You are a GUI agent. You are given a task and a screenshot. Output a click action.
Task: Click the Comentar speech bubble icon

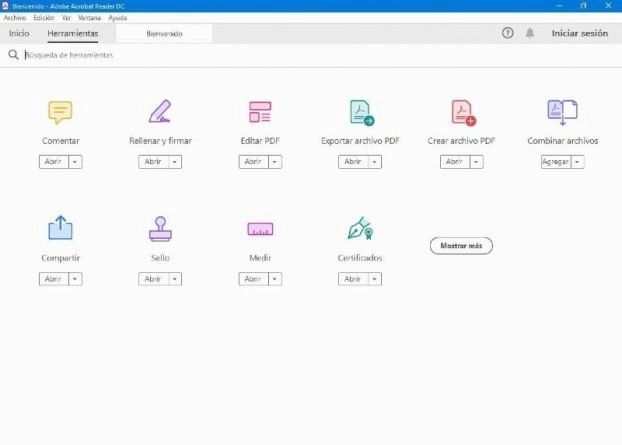[x=60, y=112]
